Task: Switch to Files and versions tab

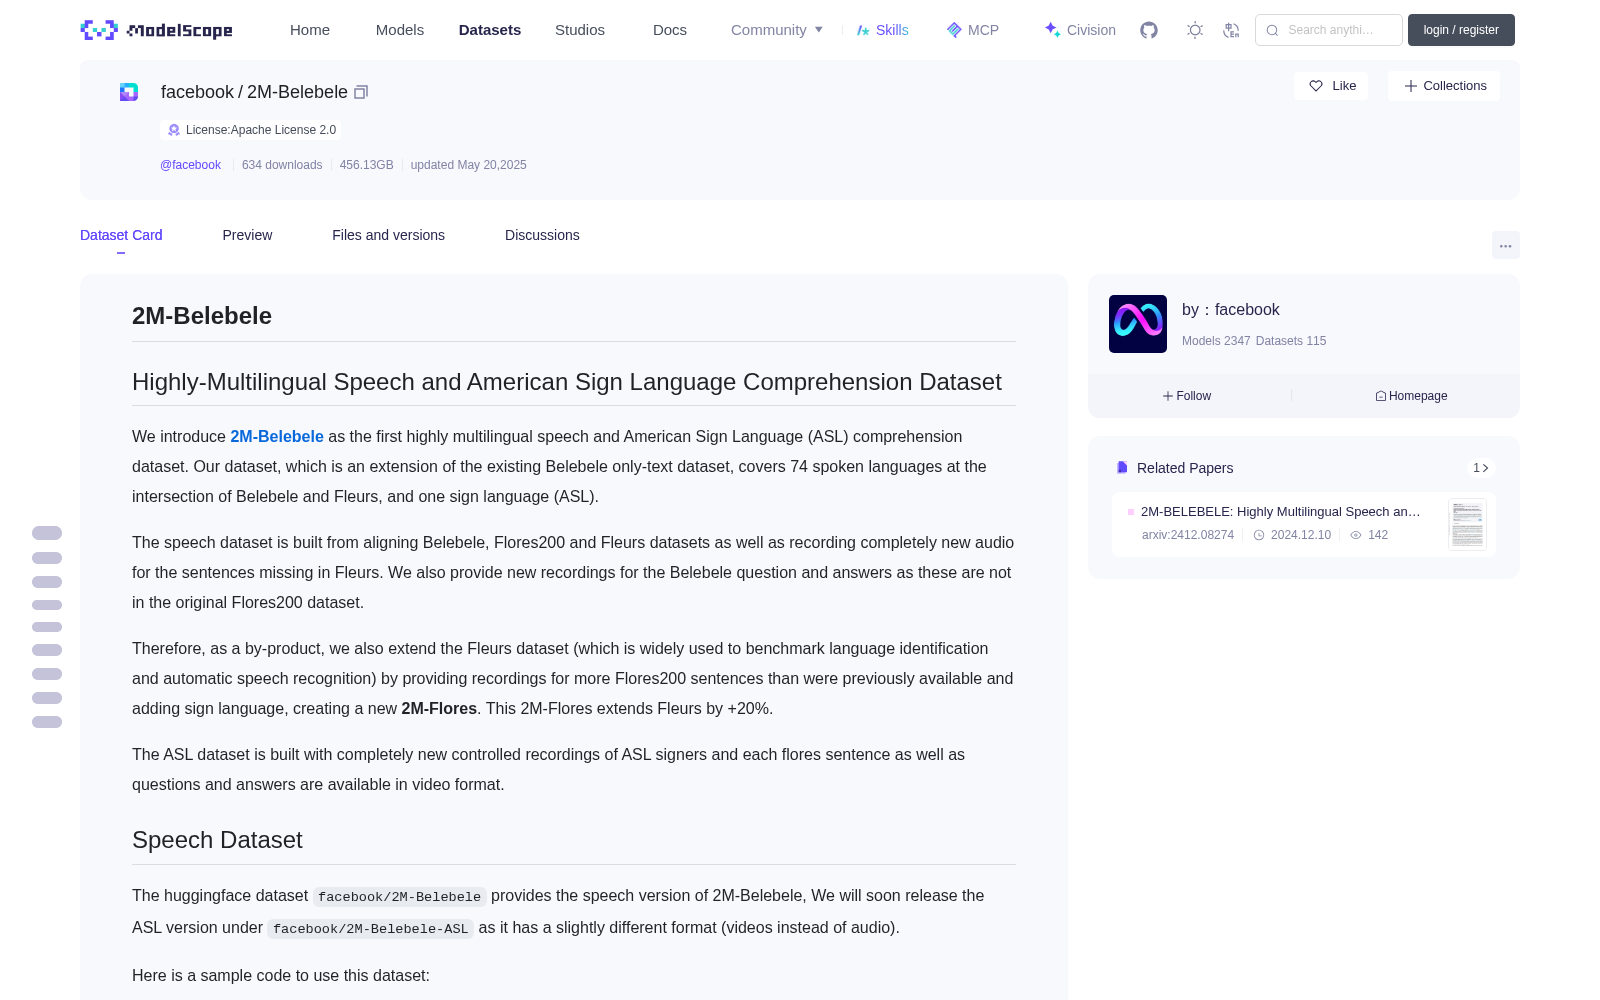Action: (x=388, y=235)
